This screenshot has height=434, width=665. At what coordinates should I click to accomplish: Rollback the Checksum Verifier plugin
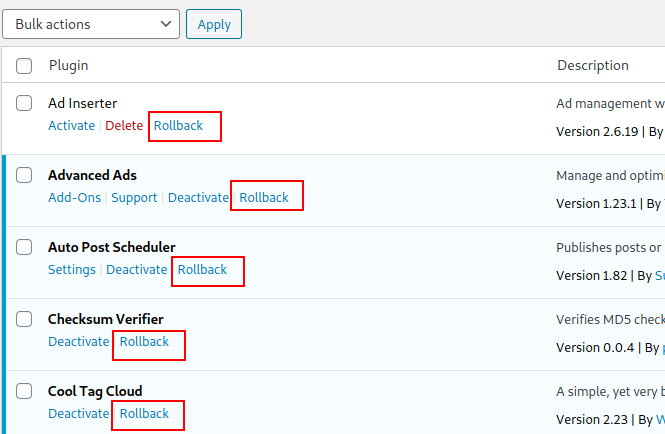tap(144, 342)
